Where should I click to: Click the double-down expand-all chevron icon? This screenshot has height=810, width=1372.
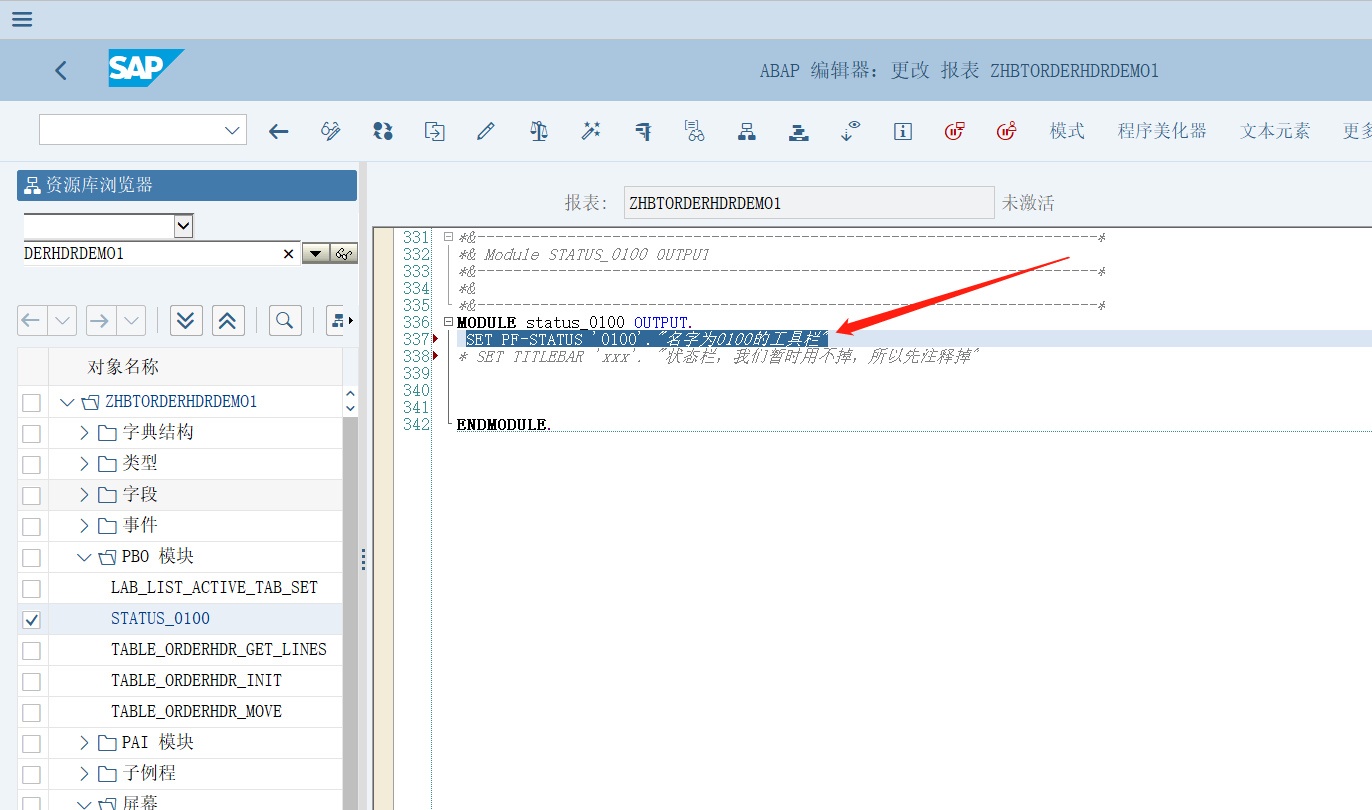tap(186, 320)
